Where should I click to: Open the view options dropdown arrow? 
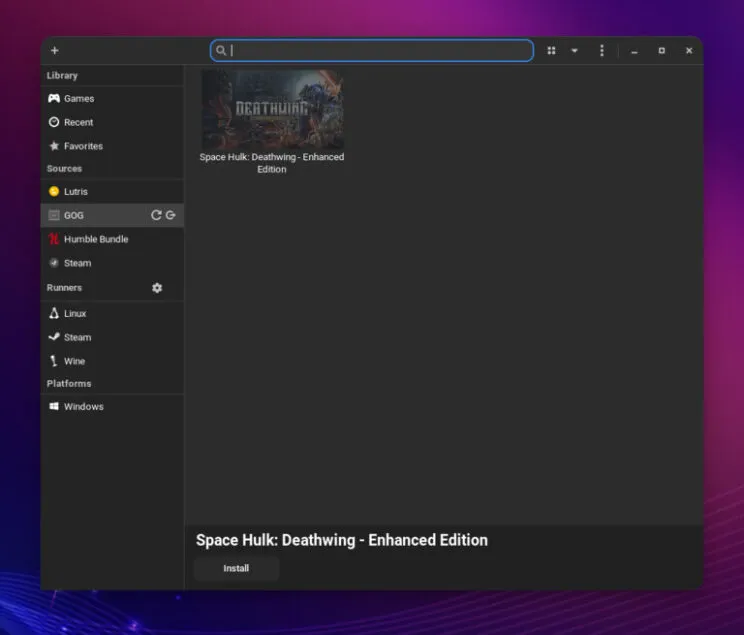[574, 50]
